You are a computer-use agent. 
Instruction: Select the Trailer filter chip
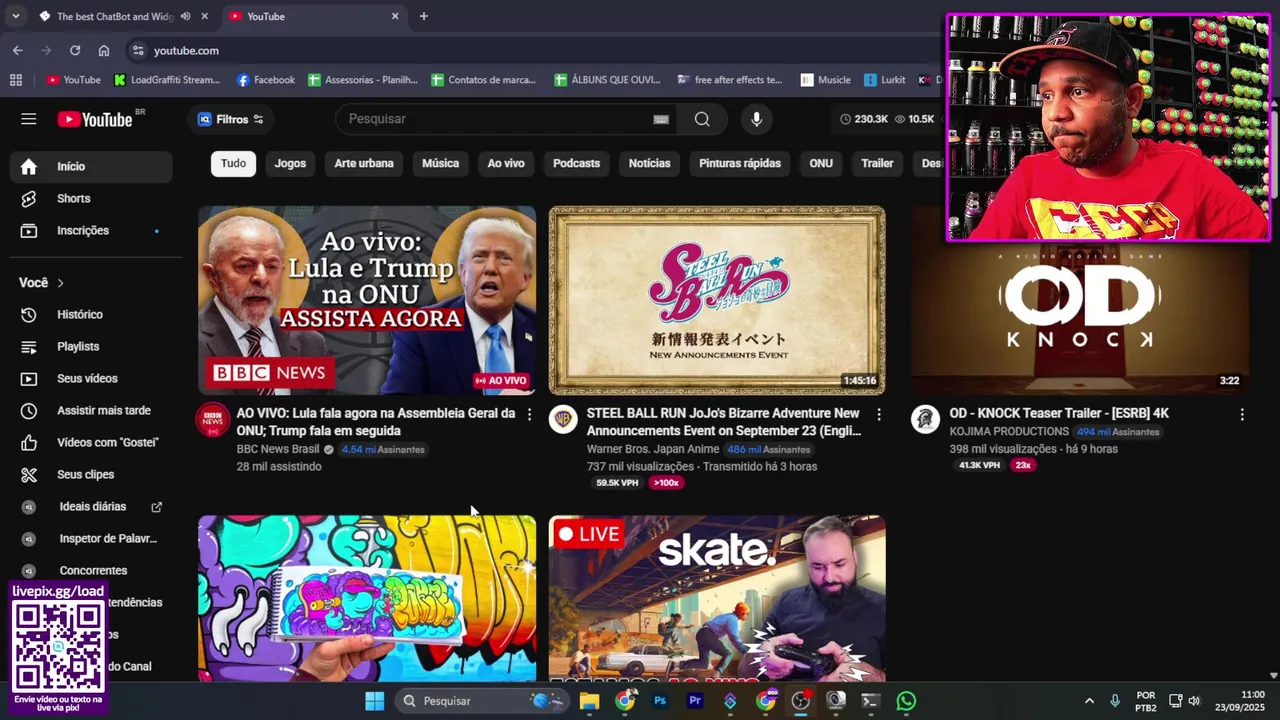click(x=877, y=163)
